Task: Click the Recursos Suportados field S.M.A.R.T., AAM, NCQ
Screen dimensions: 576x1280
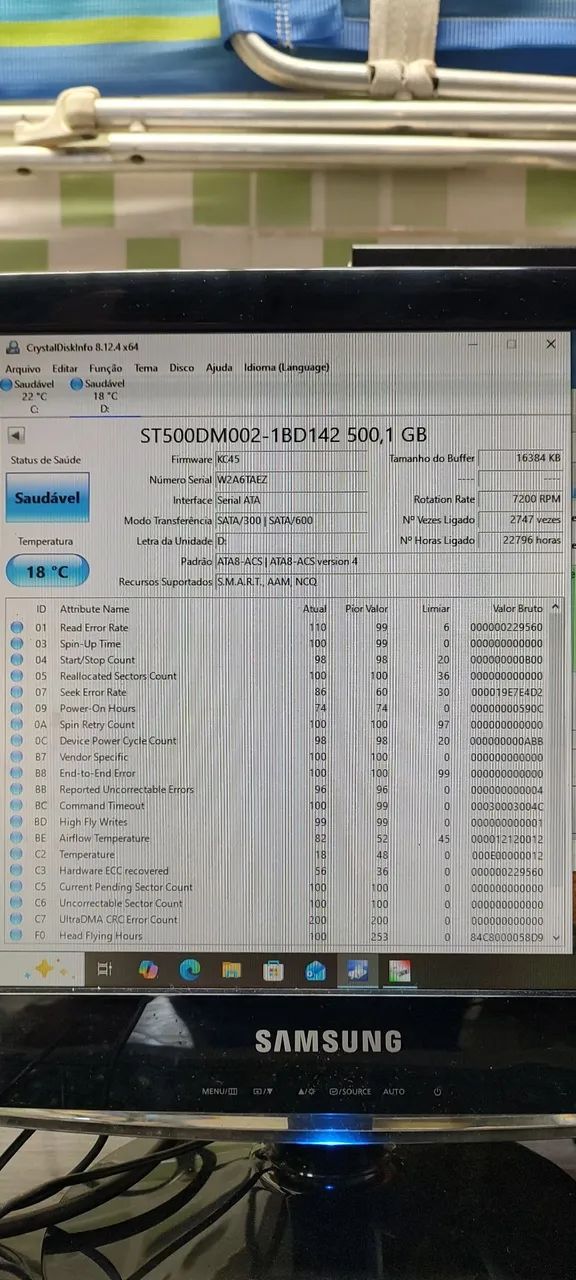Action: [x=390, y=581]
